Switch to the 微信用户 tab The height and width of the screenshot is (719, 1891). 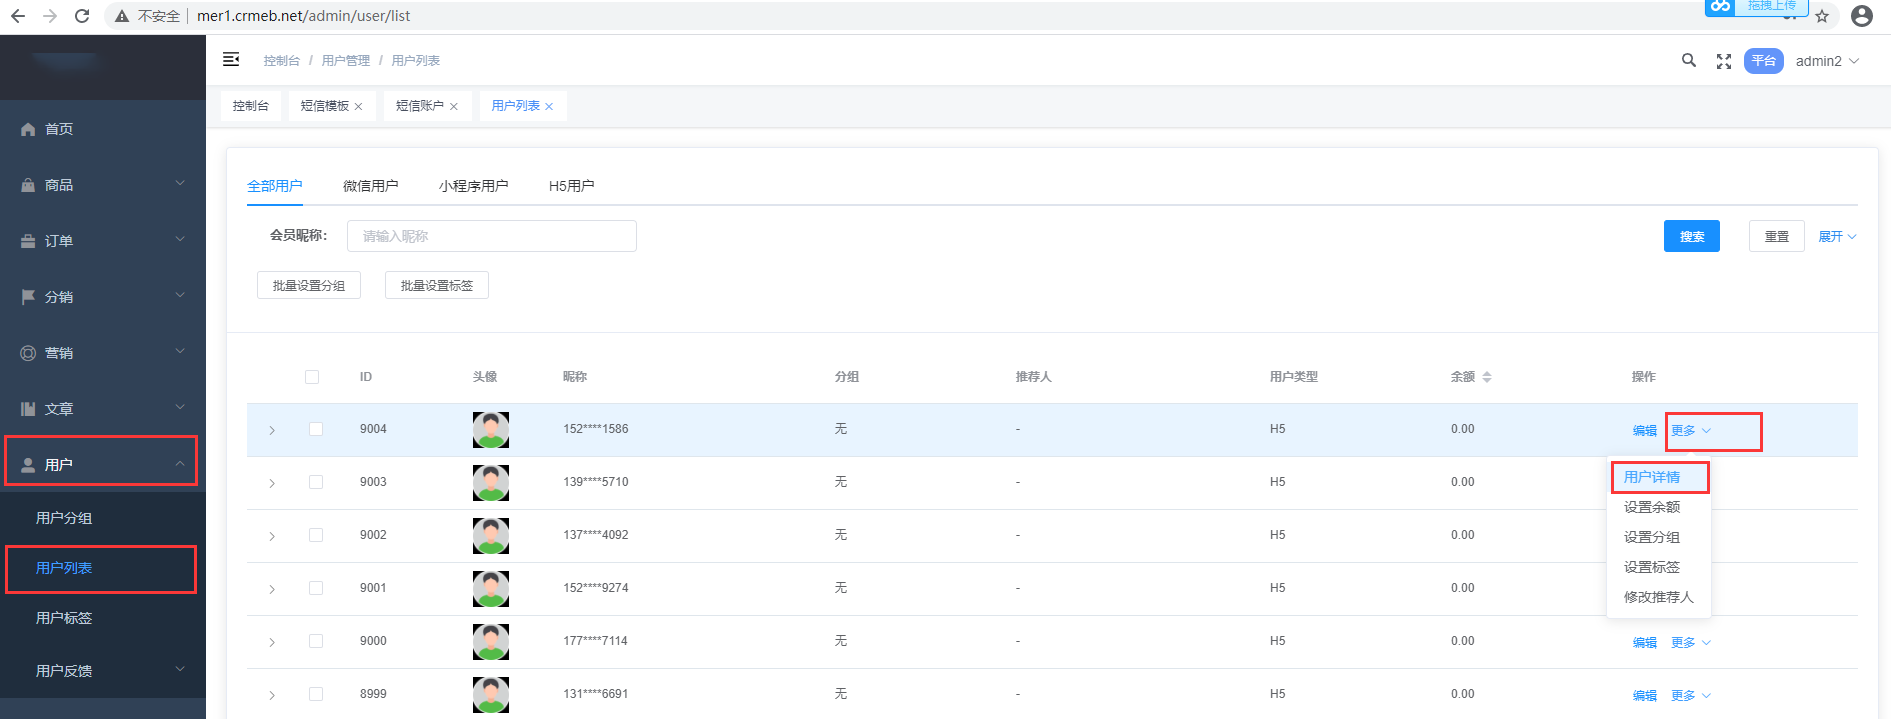pyautogui.click(x=370, y=186)
